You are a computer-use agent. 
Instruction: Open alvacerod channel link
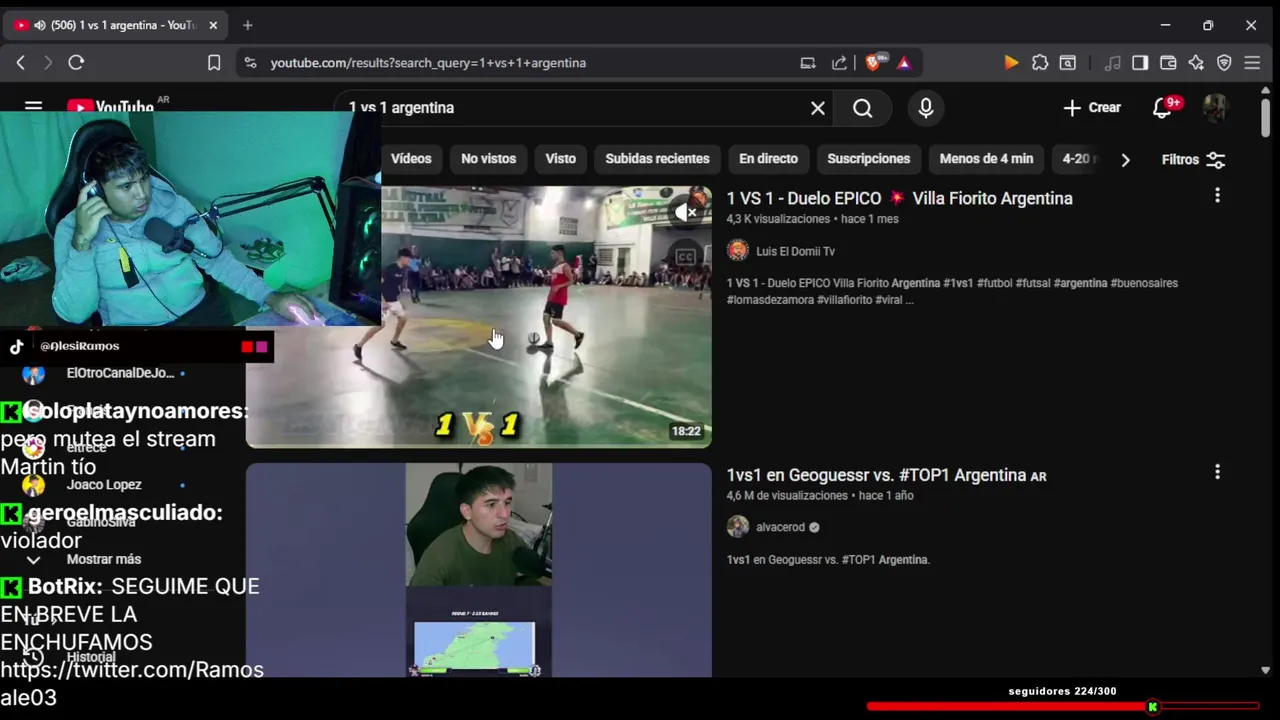[780, 527]
